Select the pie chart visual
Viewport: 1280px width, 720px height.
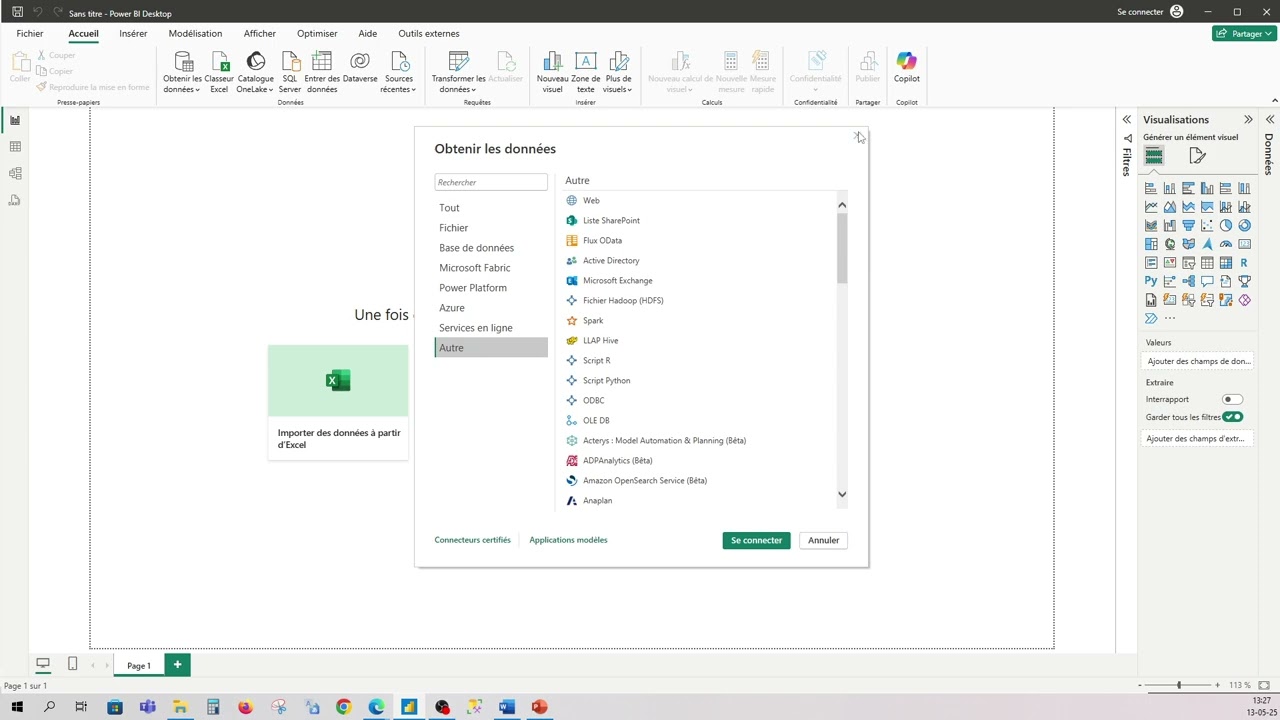pos(1226,225)
